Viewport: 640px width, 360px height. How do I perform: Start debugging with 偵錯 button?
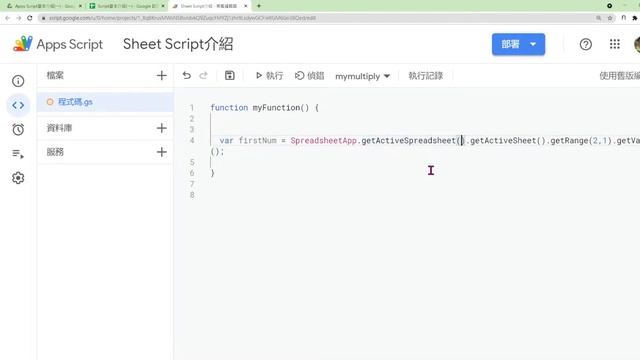tap(309, 76)
